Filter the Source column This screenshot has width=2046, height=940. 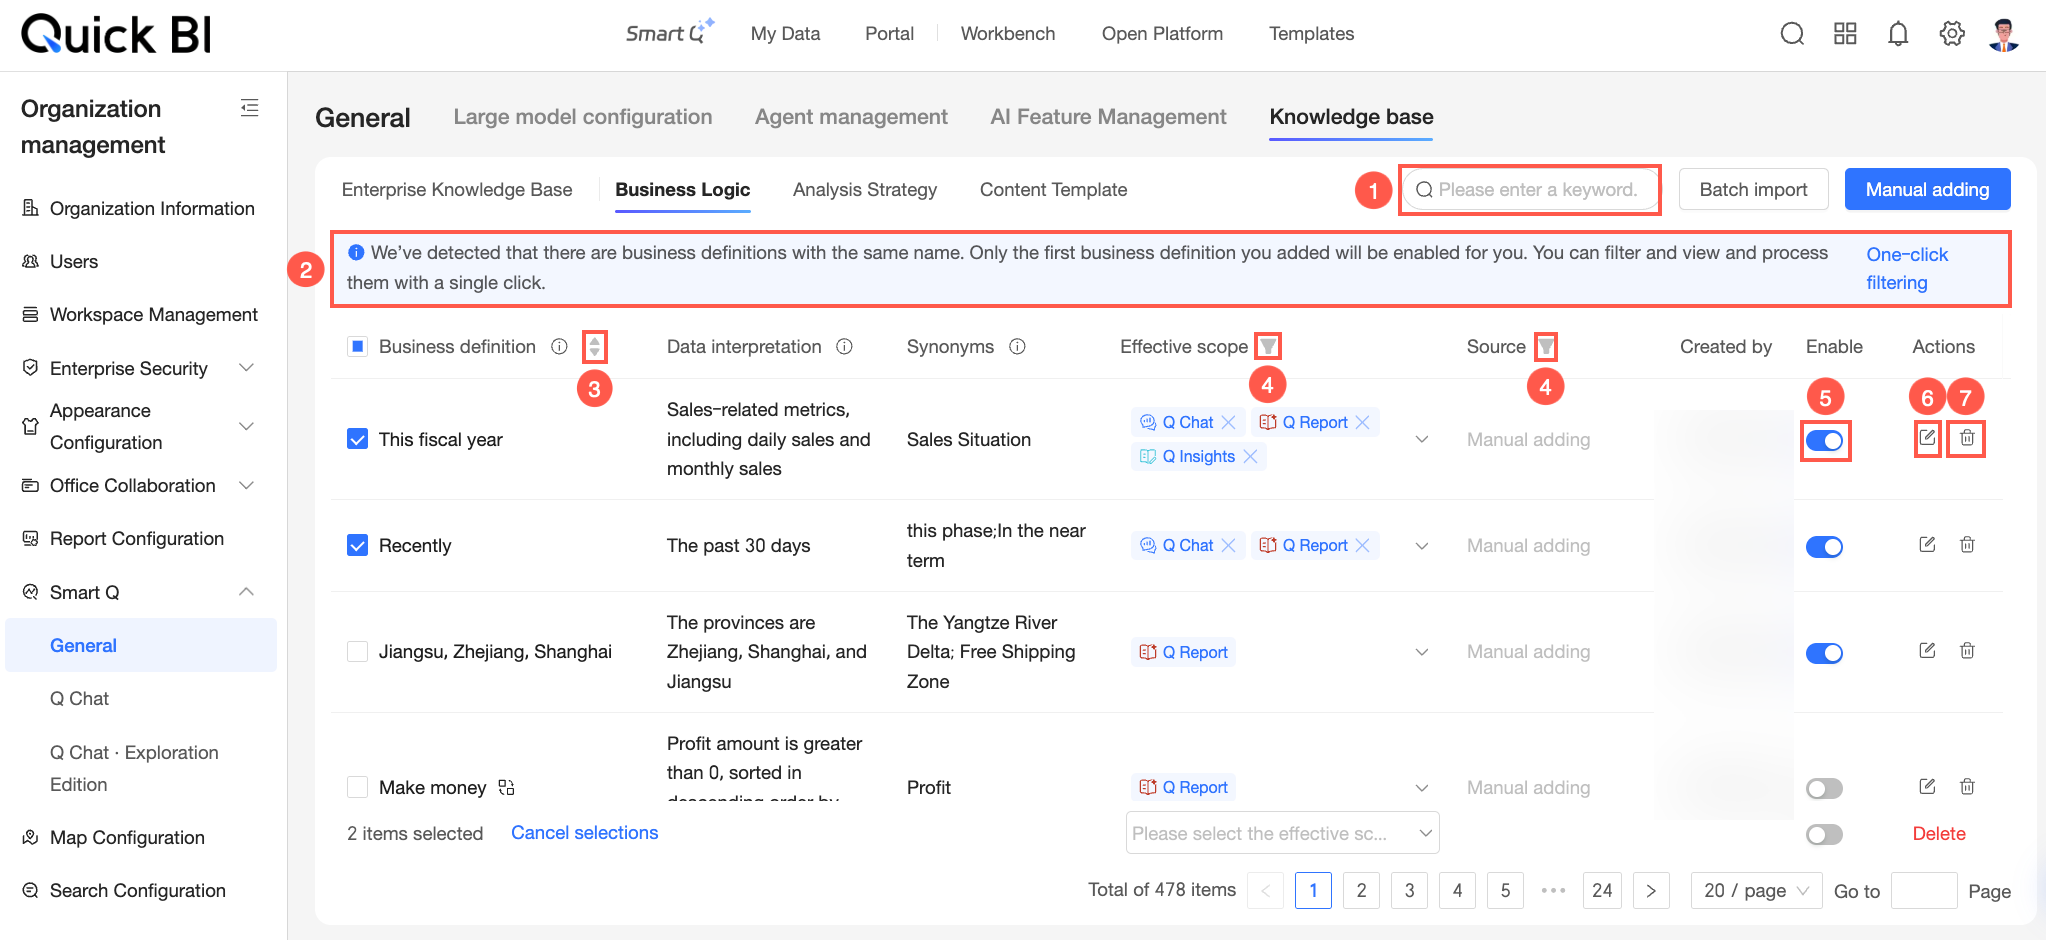[x=1546, y=347]
